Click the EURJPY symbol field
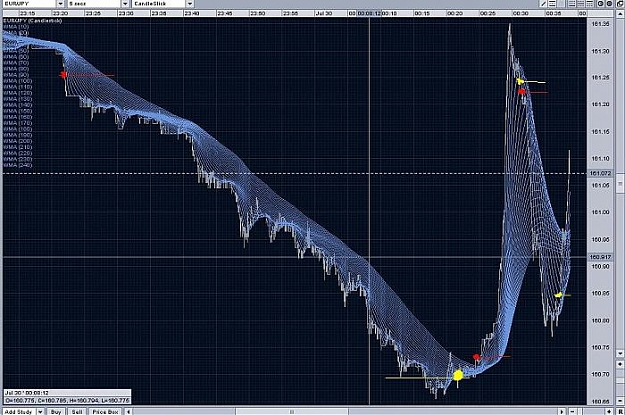 pos(29,4)
